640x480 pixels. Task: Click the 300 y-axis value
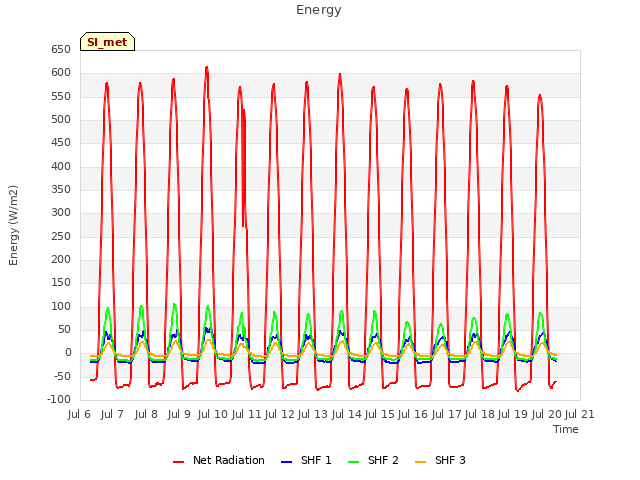point(61,213)
